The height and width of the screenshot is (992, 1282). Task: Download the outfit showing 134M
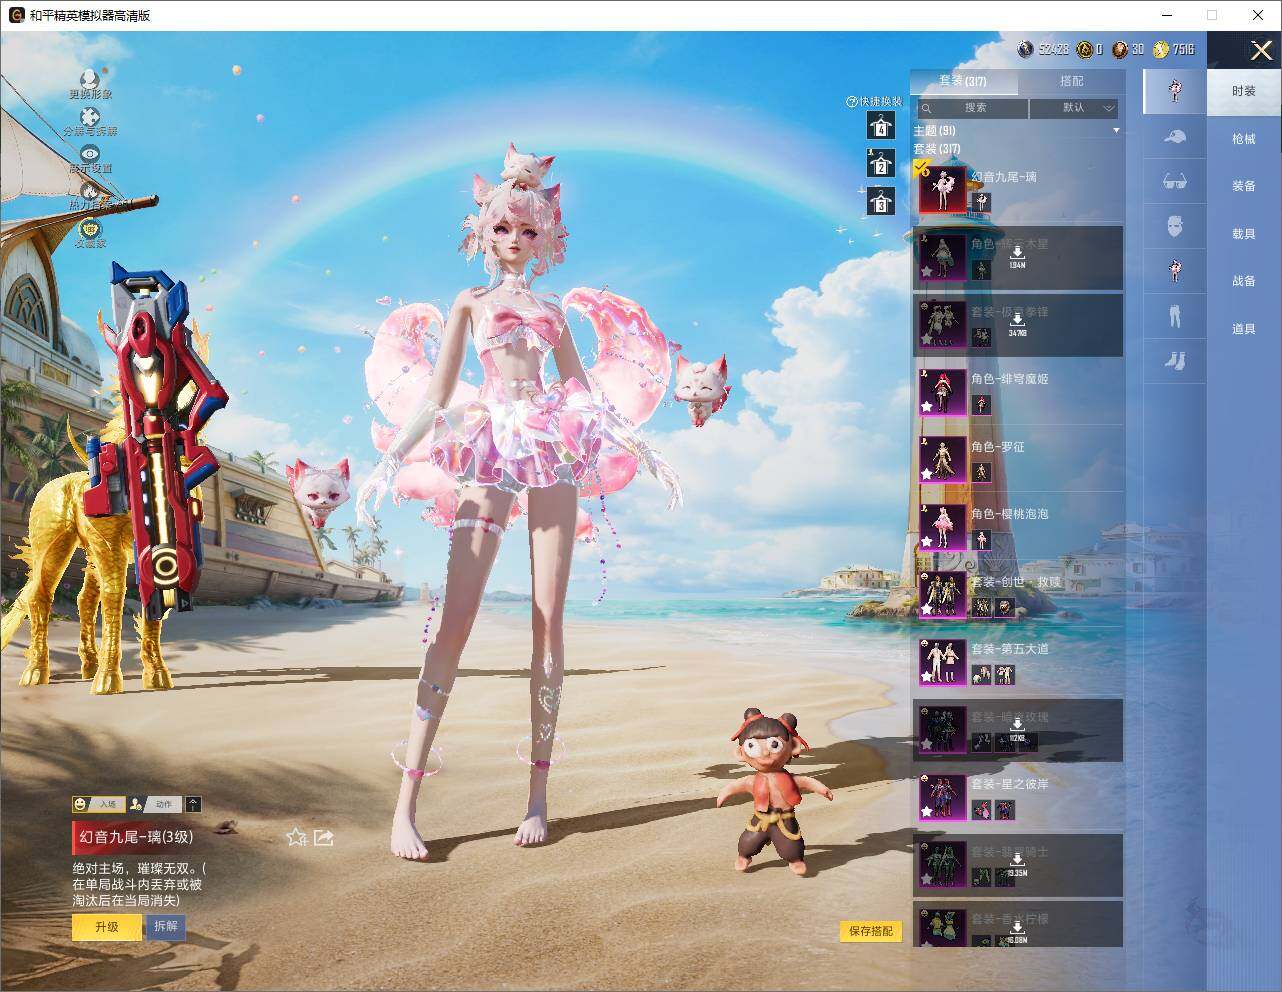(x=1017, y=257)
